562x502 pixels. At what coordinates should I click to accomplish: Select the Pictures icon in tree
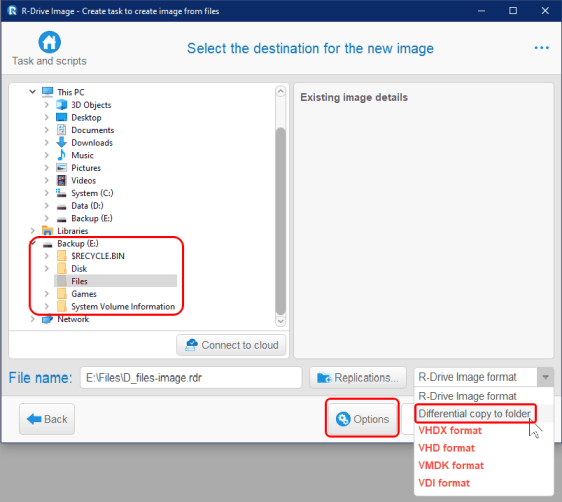[x=62, y=168]
